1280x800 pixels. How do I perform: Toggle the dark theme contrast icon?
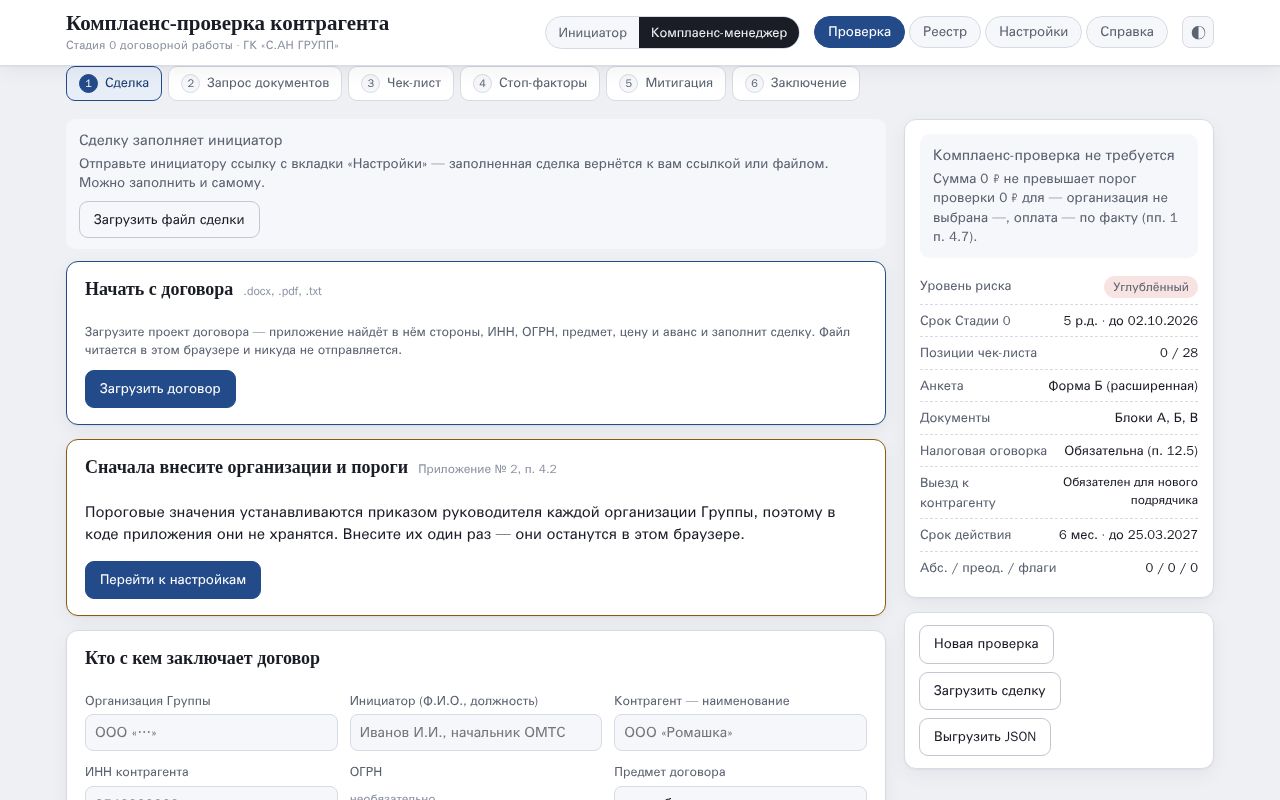coord(1198,32)
